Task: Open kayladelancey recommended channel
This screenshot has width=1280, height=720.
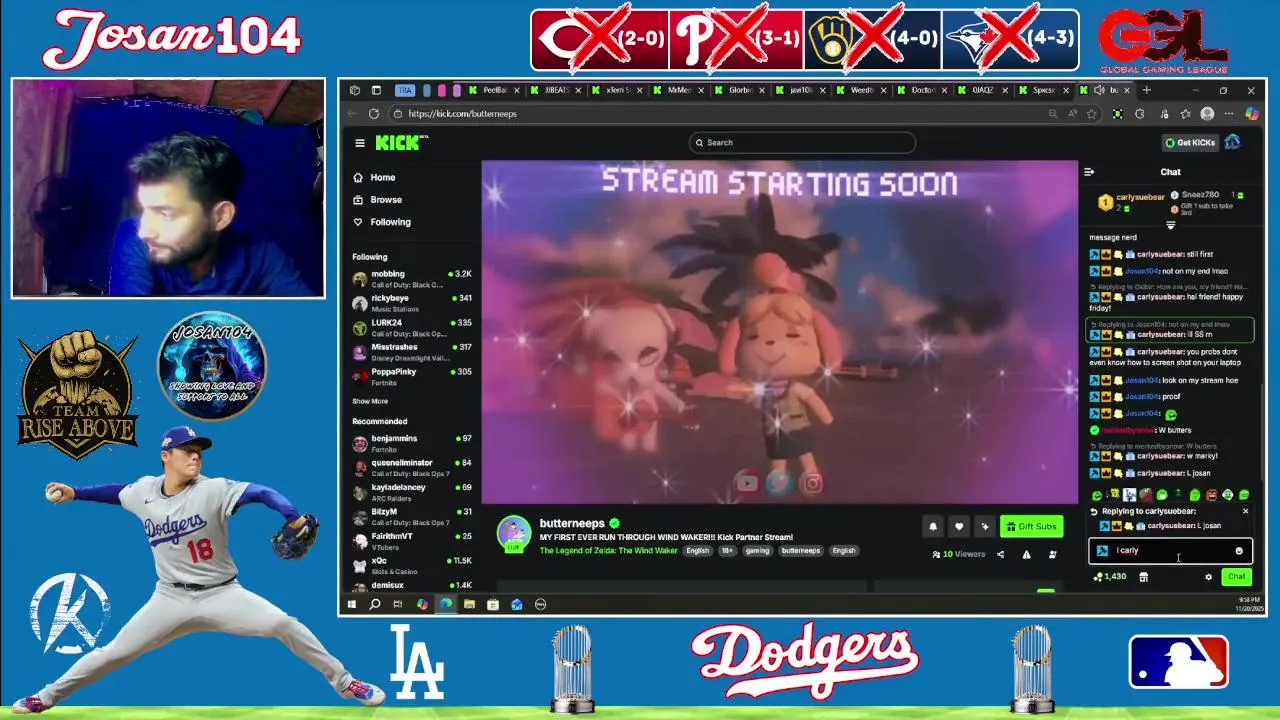Action: [411, 492]
